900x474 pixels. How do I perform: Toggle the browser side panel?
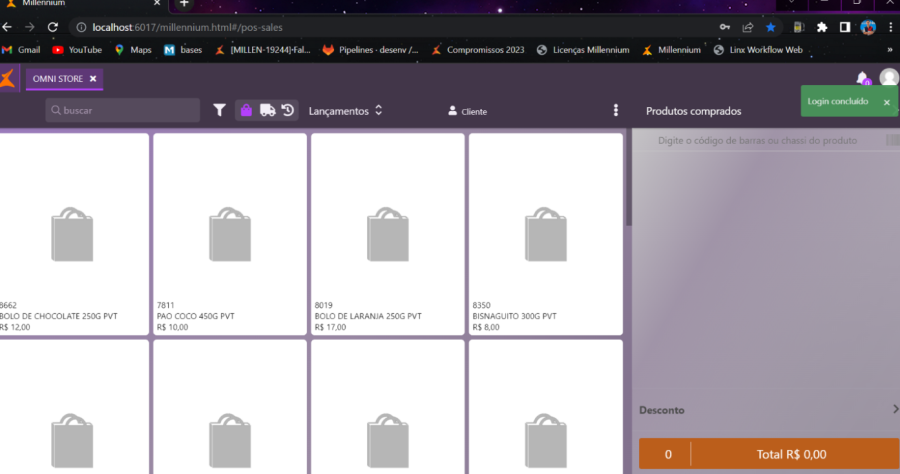click(845, 27)
